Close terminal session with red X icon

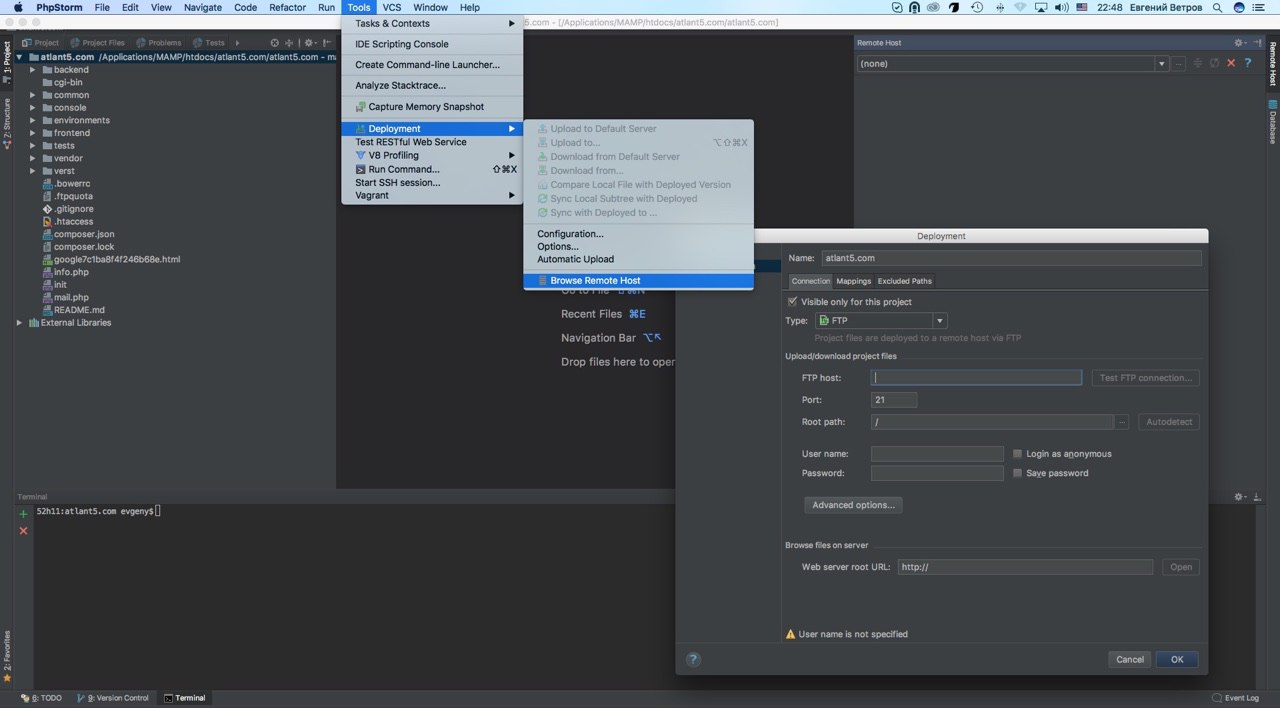point(24,531)
